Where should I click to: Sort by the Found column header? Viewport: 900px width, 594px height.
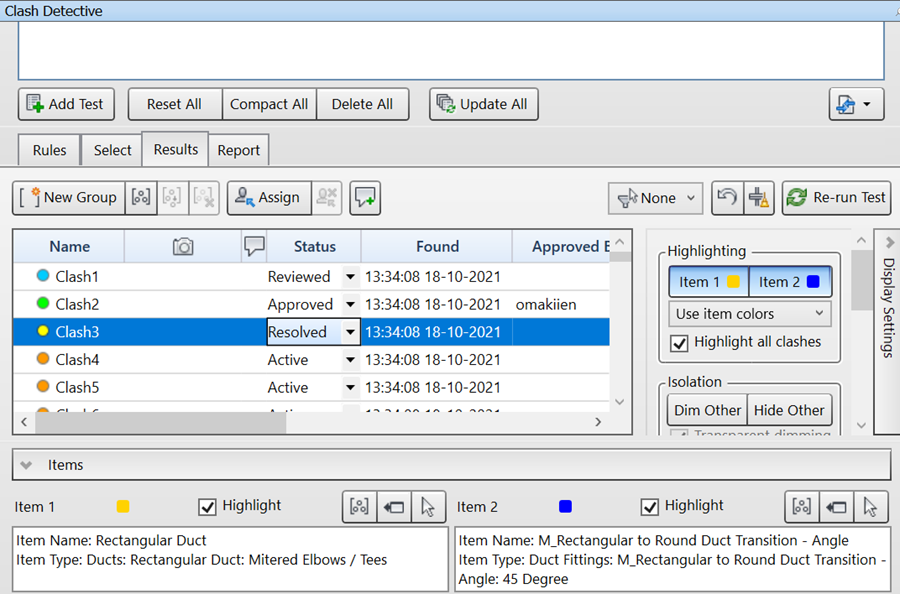tap(437, 246)
